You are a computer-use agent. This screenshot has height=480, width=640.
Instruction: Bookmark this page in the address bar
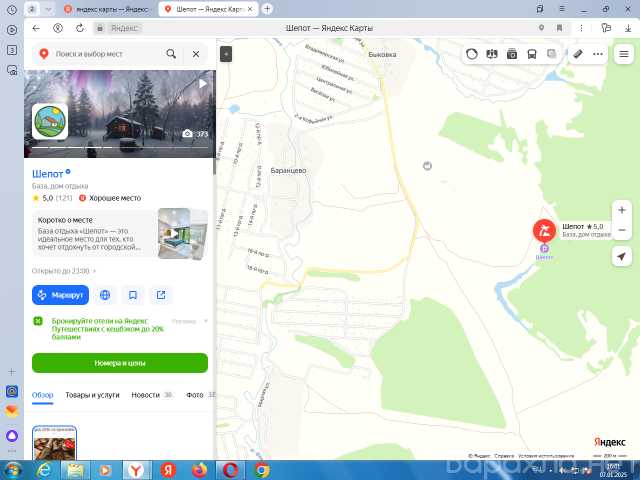[560, 28]
